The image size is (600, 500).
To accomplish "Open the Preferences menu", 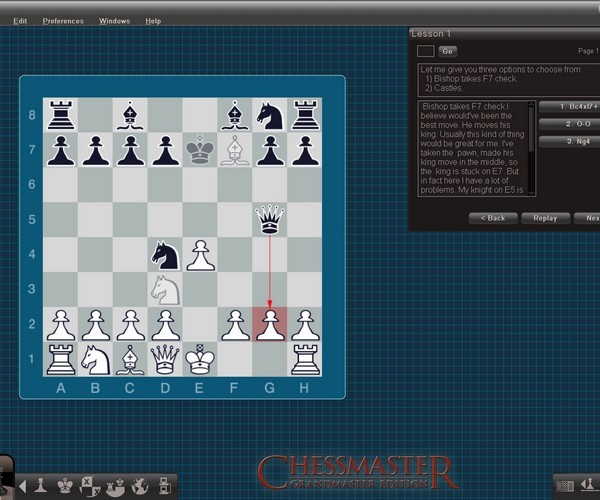I will [63, 20].
